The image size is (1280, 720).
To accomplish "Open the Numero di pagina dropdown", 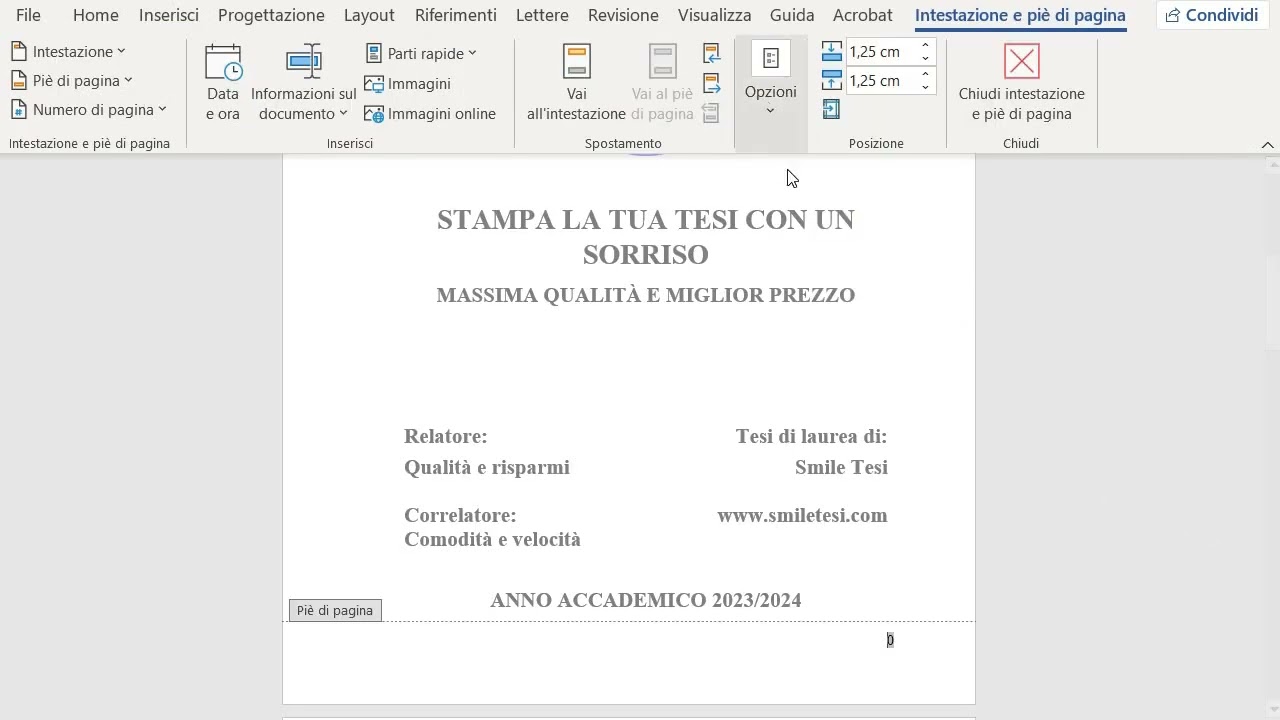I will [x=88, y=109].
